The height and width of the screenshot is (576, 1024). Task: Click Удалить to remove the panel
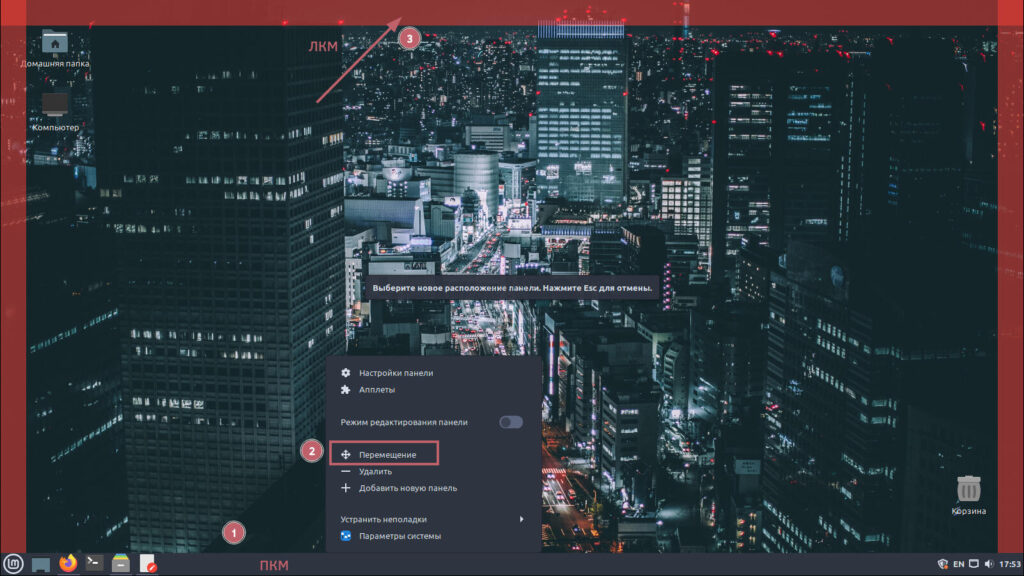coord(375,471)
